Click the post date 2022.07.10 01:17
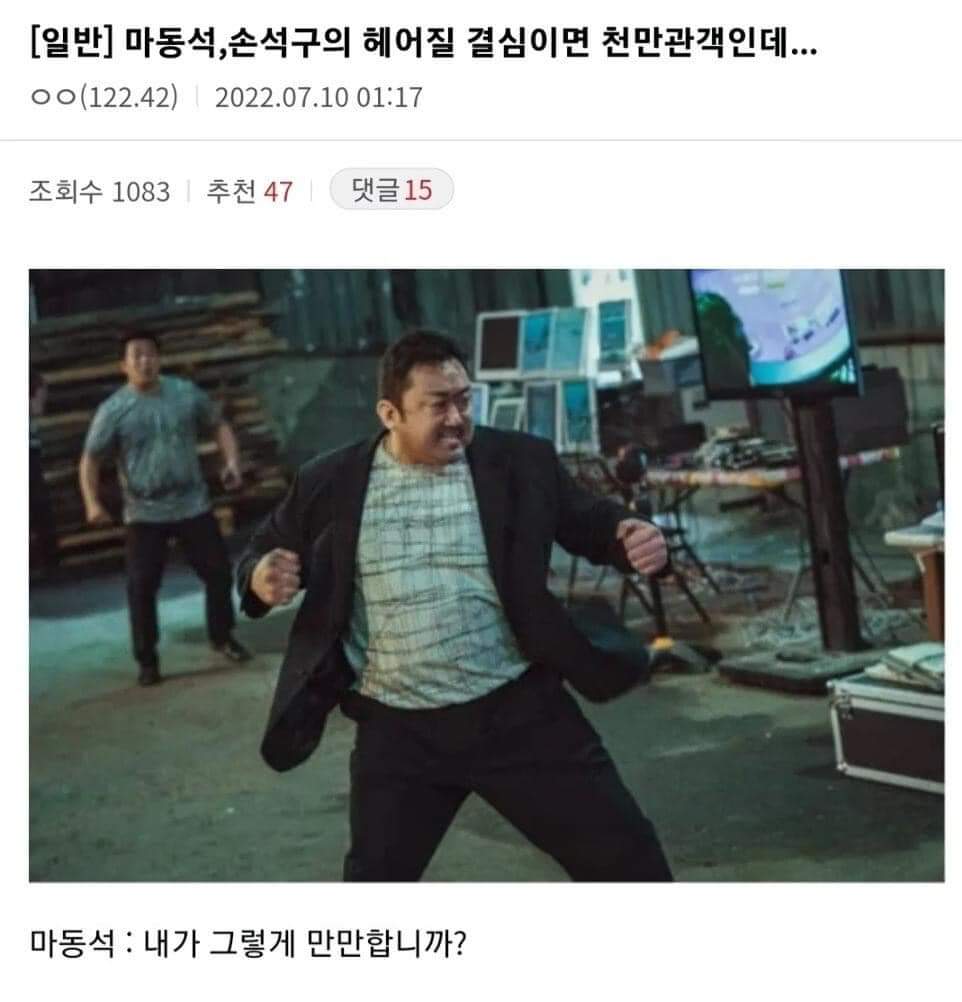Screen dimensions: 962x1002 (x=318, y=97)
